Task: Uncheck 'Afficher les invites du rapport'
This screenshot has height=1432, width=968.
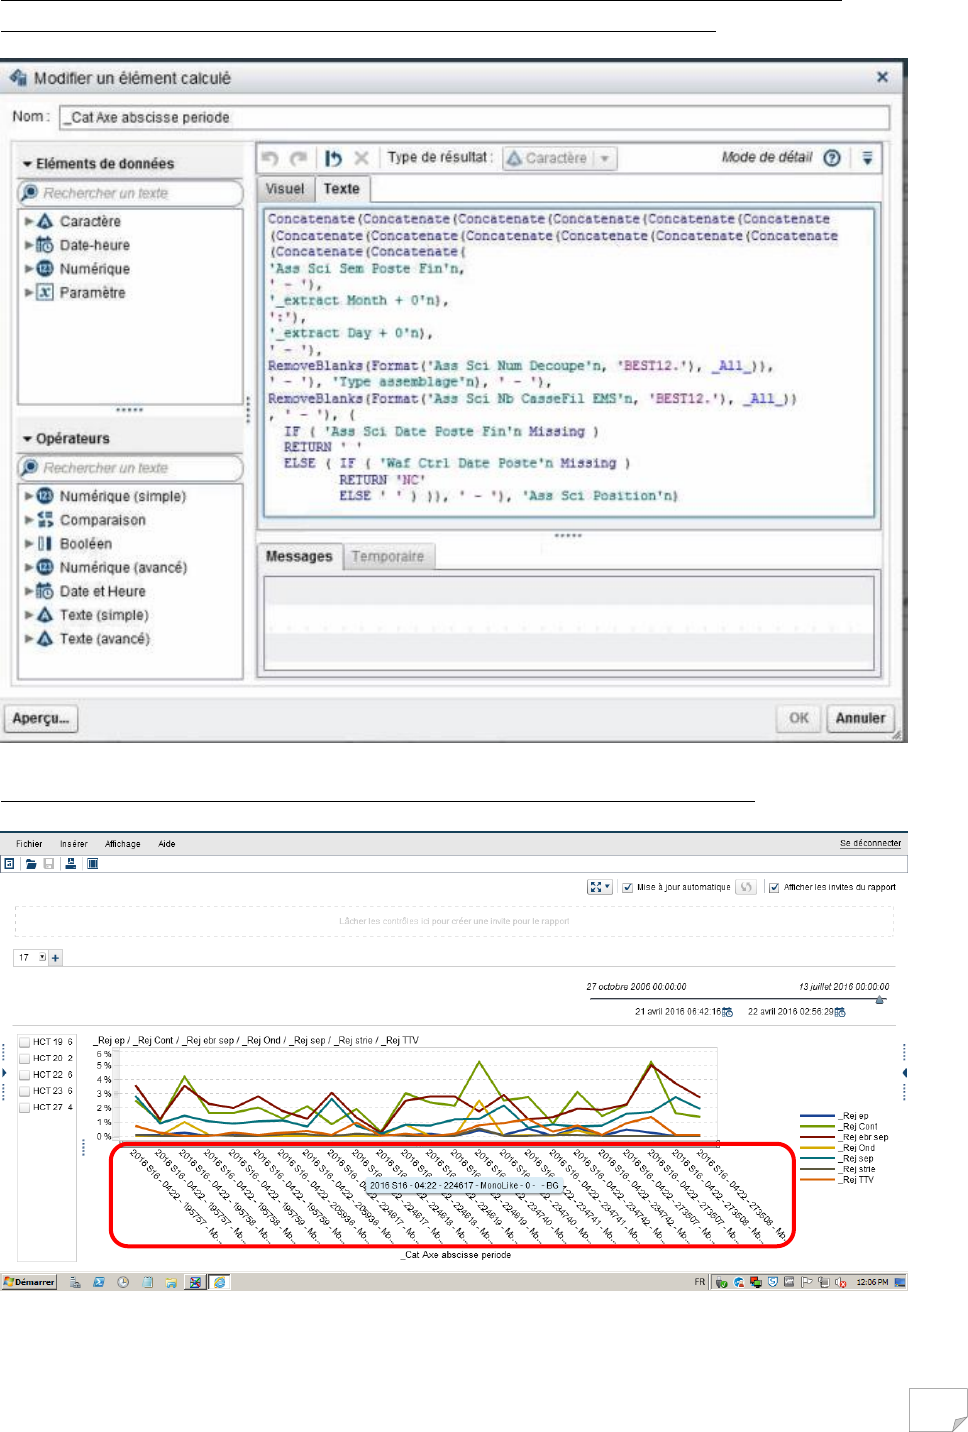Action: [774, 887]
